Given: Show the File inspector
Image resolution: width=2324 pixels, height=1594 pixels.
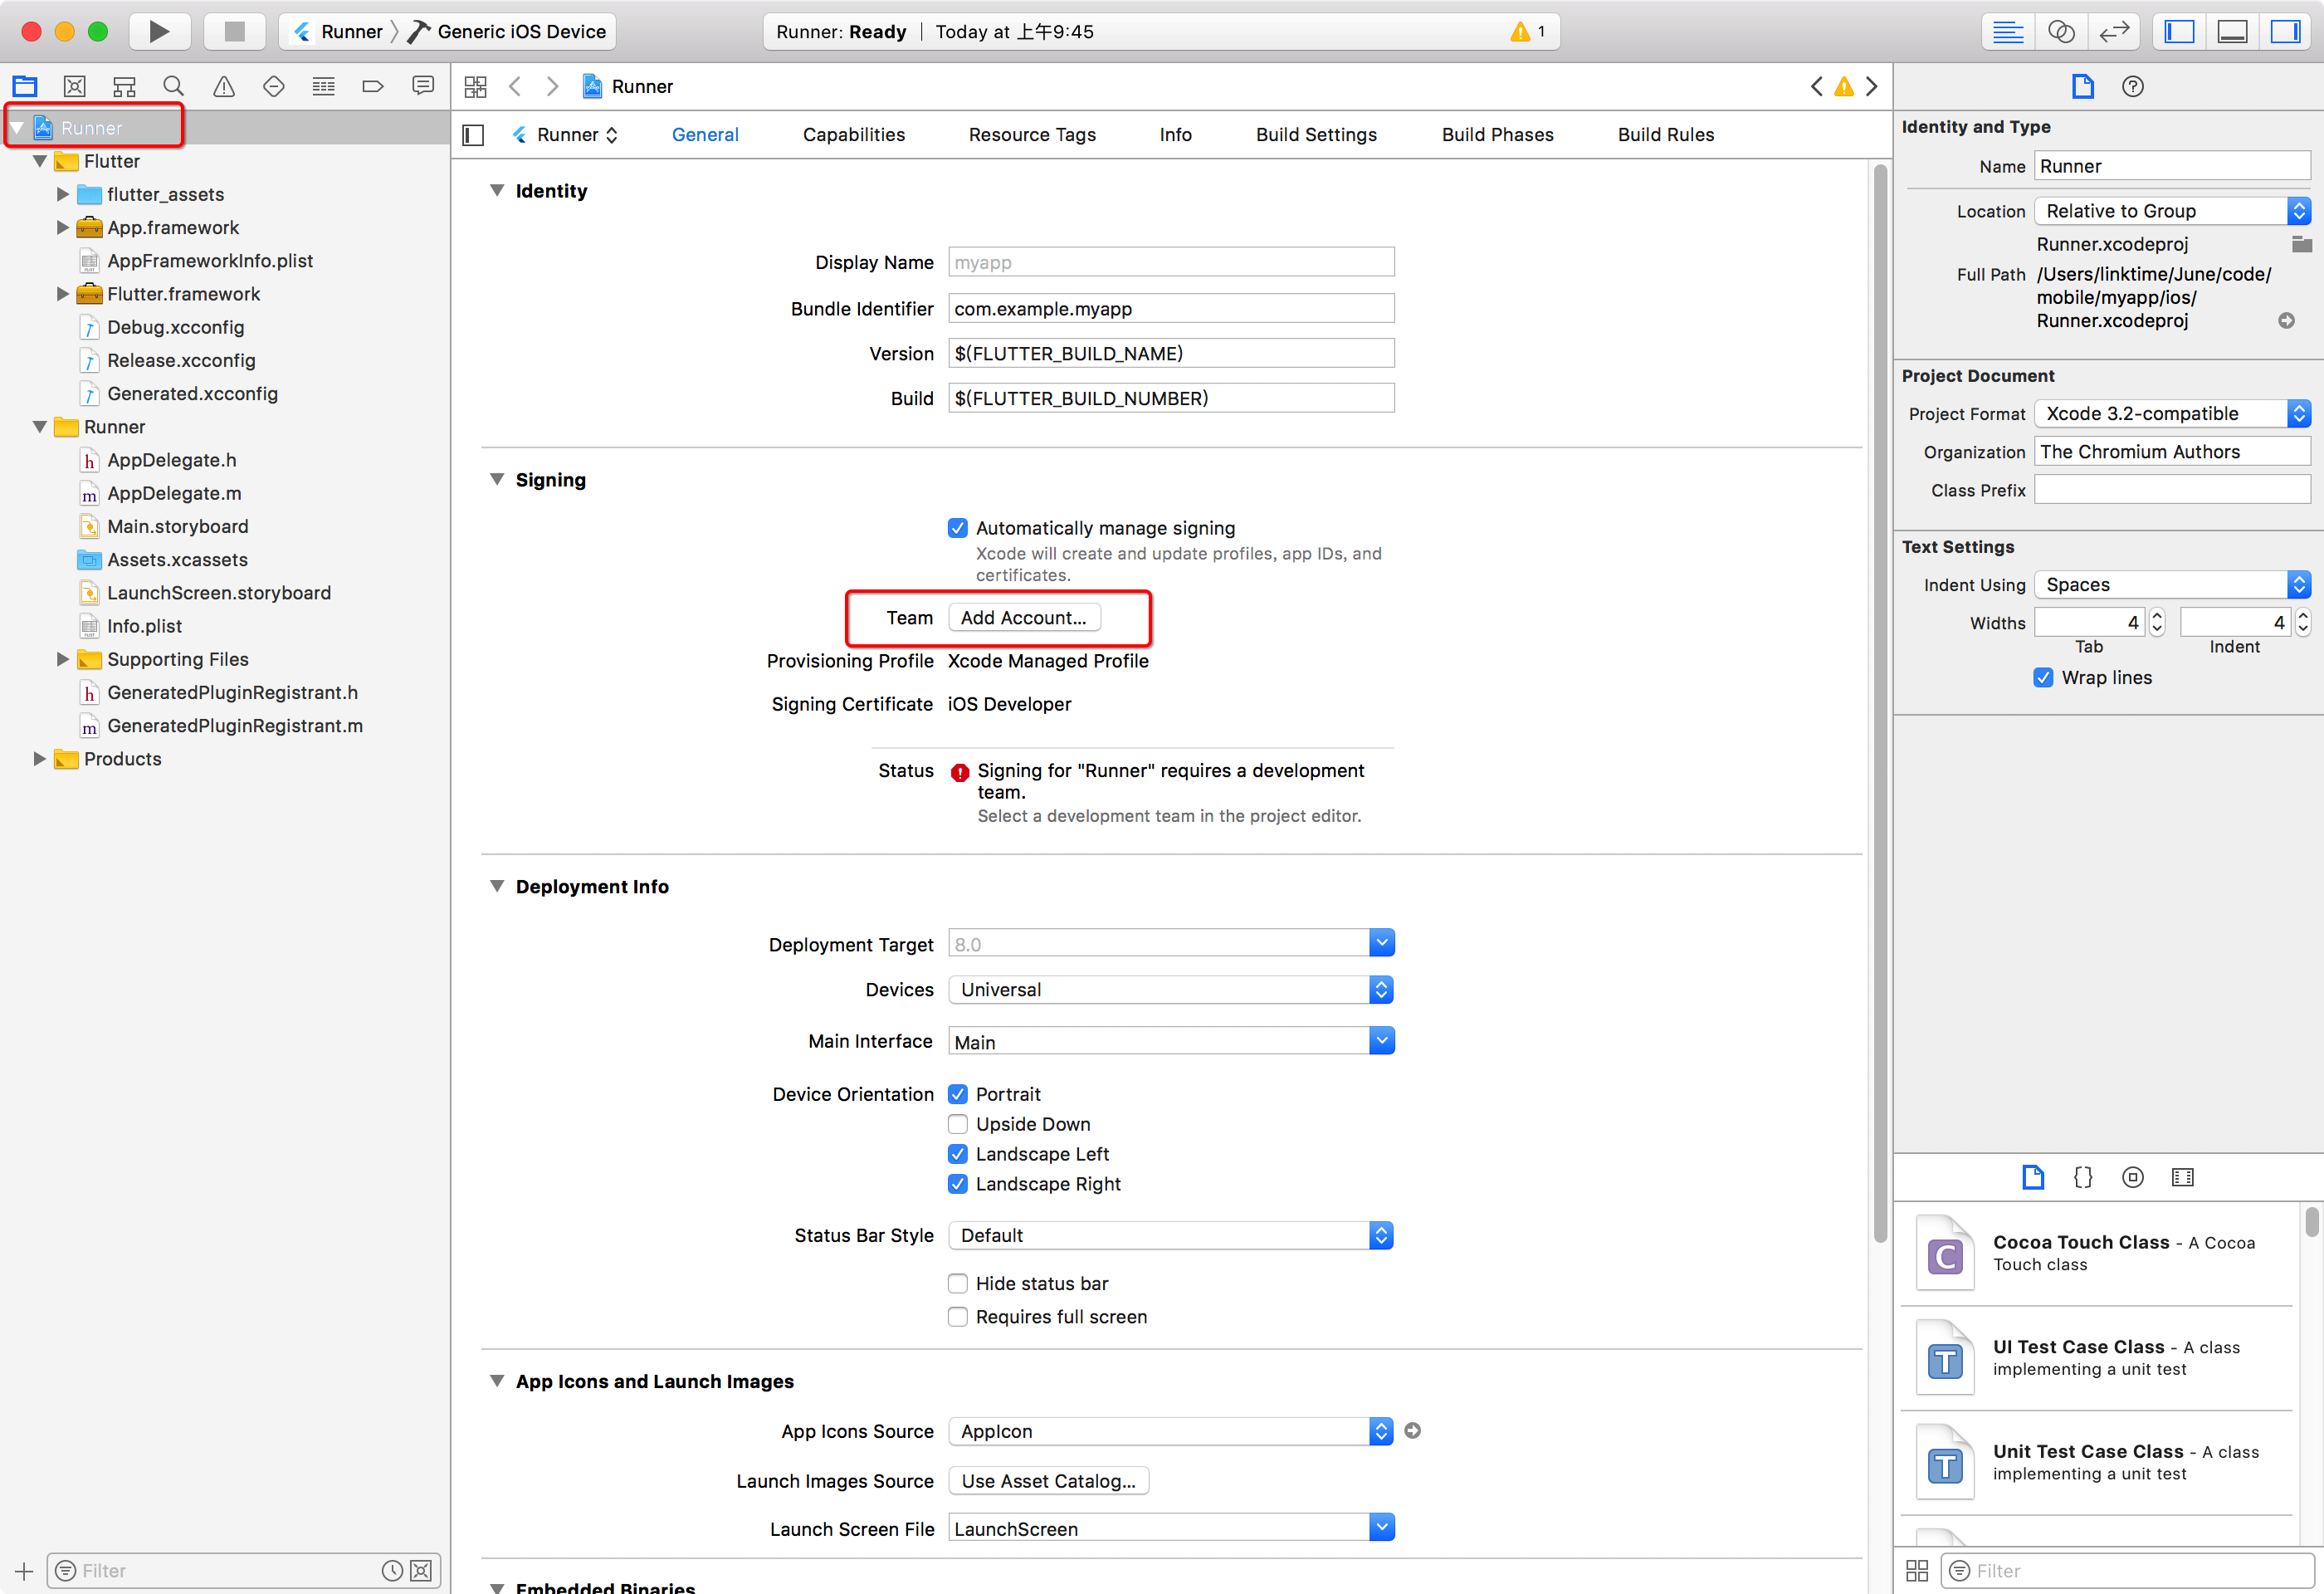Looking at the screenshot, I should [x=2083, y=87].
